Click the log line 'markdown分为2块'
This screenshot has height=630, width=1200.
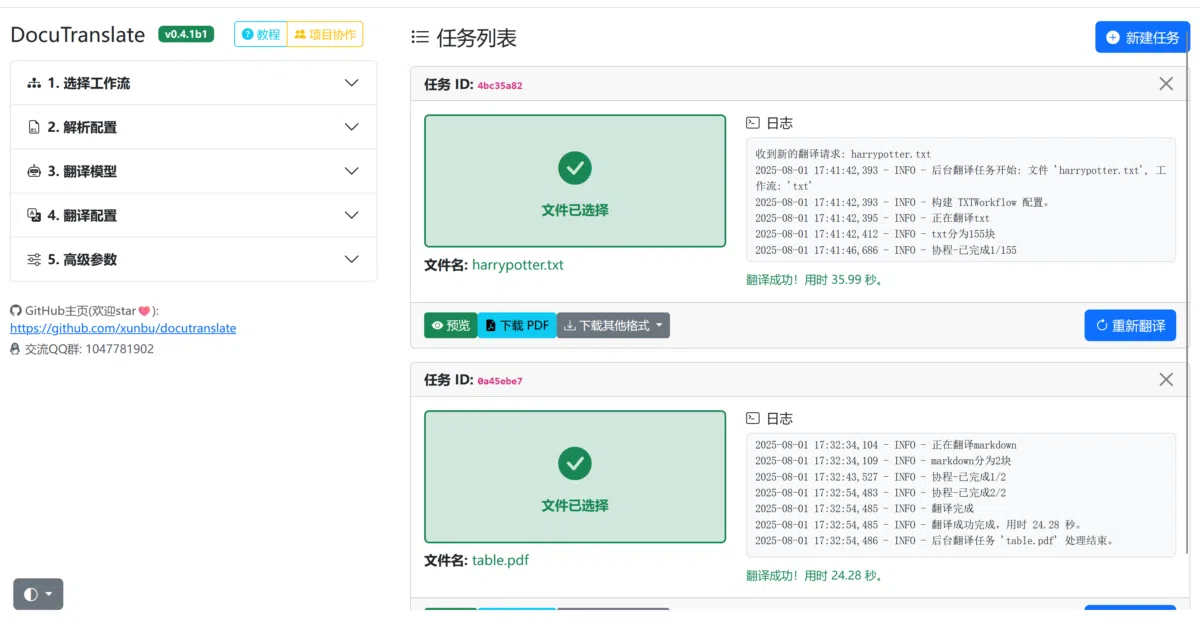coord(973,461)
